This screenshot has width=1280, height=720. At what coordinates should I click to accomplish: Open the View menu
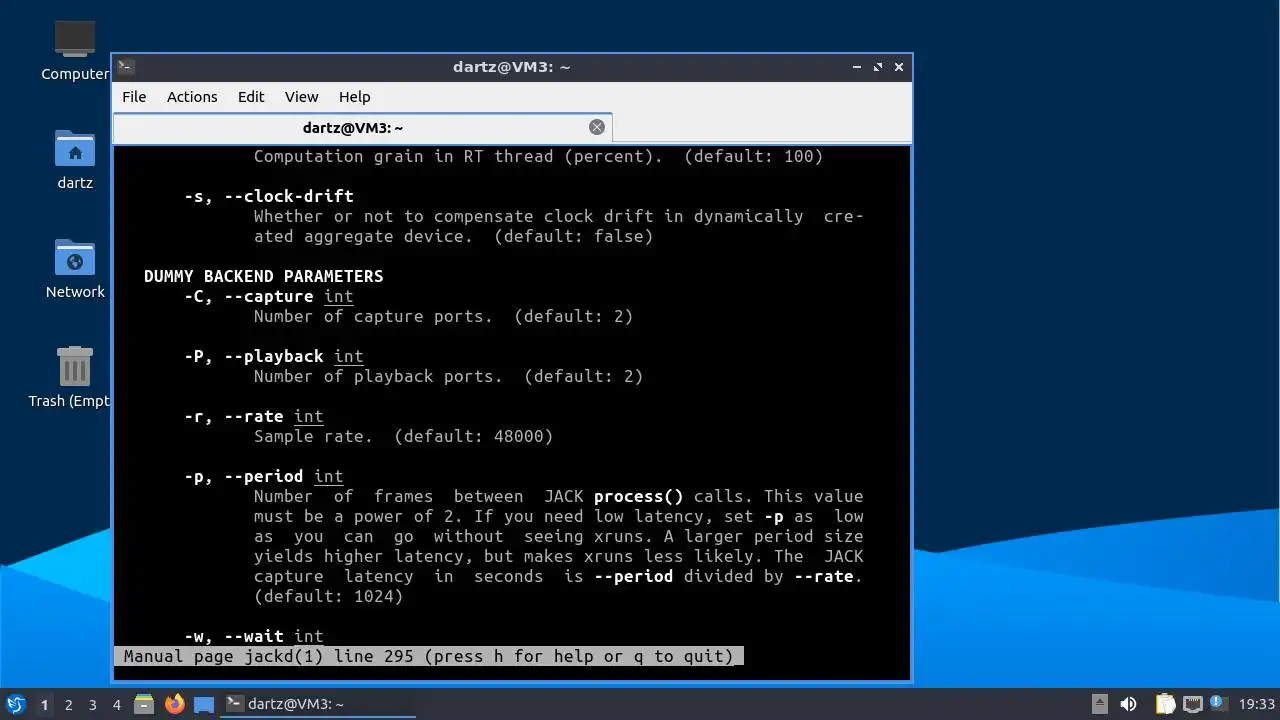pos(301,97)
